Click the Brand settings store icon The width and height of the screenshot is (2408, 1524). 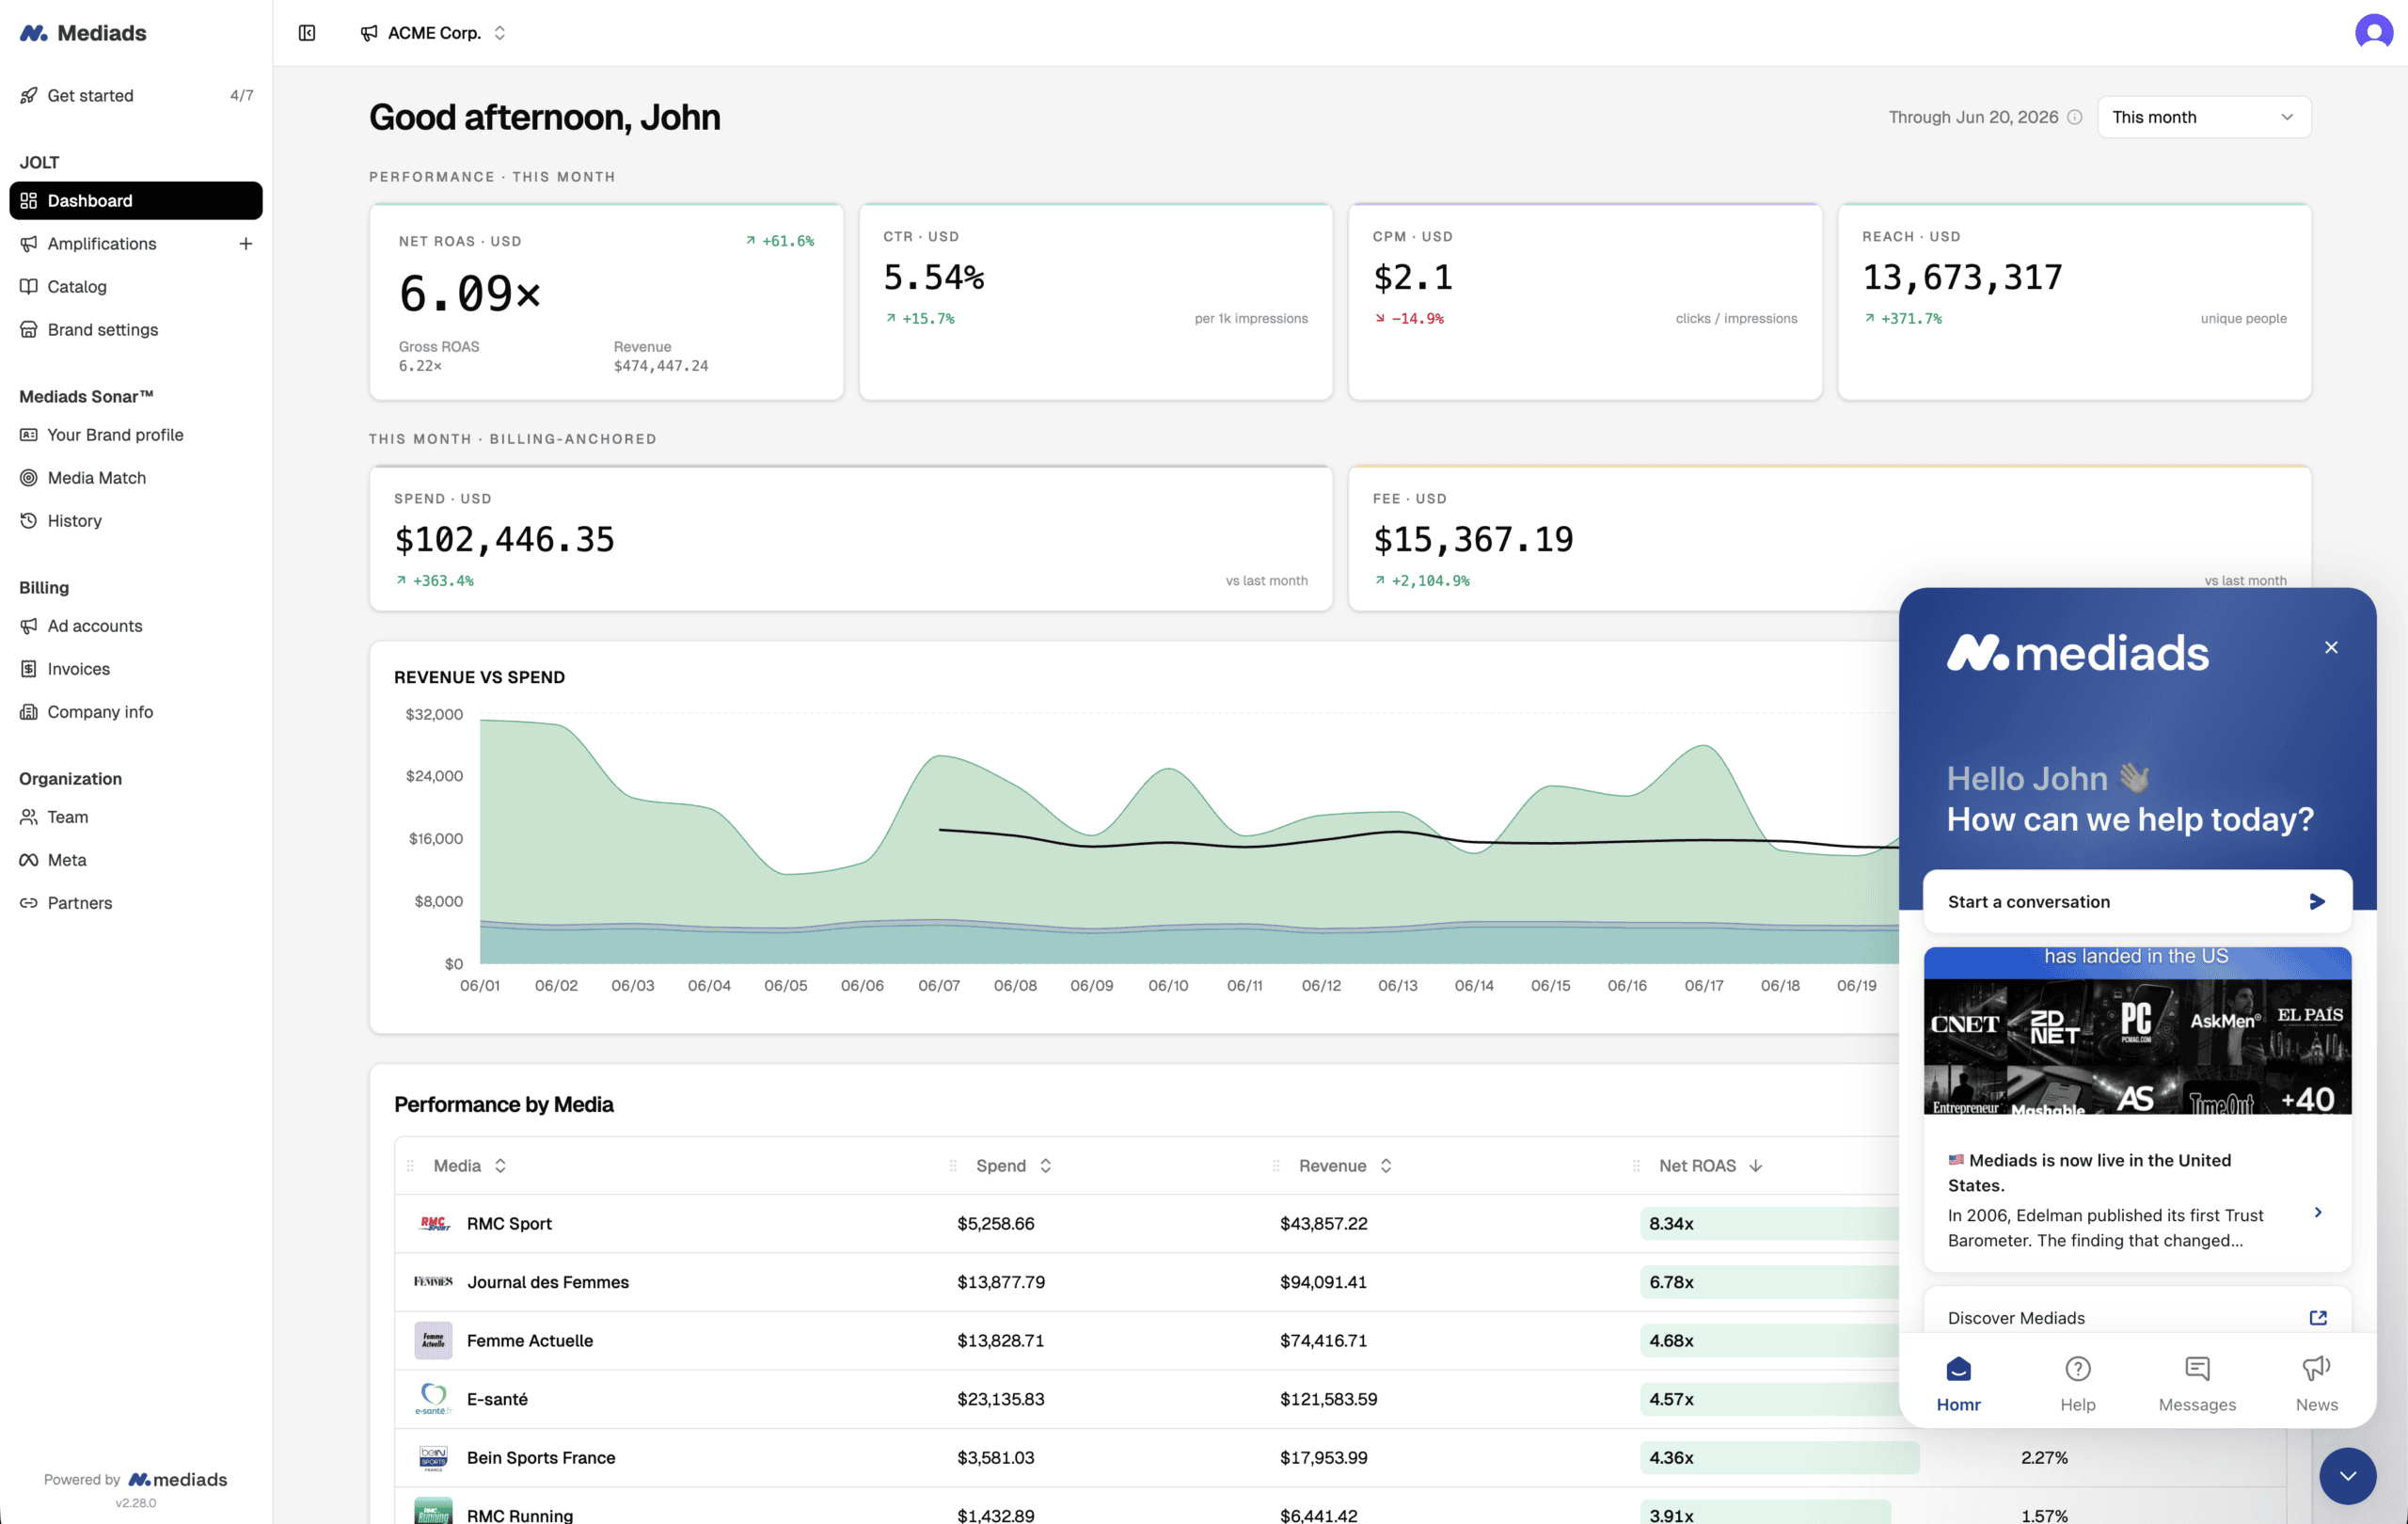click(29, 329)
